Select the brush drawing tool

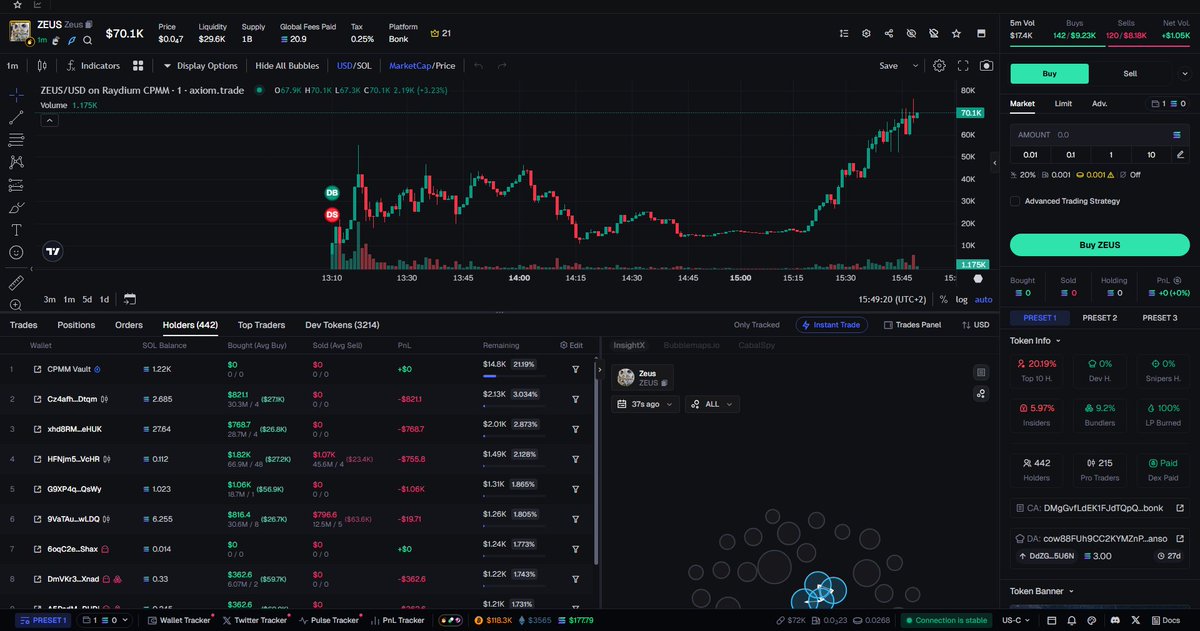pyautogui.click(x=16, y=208)
